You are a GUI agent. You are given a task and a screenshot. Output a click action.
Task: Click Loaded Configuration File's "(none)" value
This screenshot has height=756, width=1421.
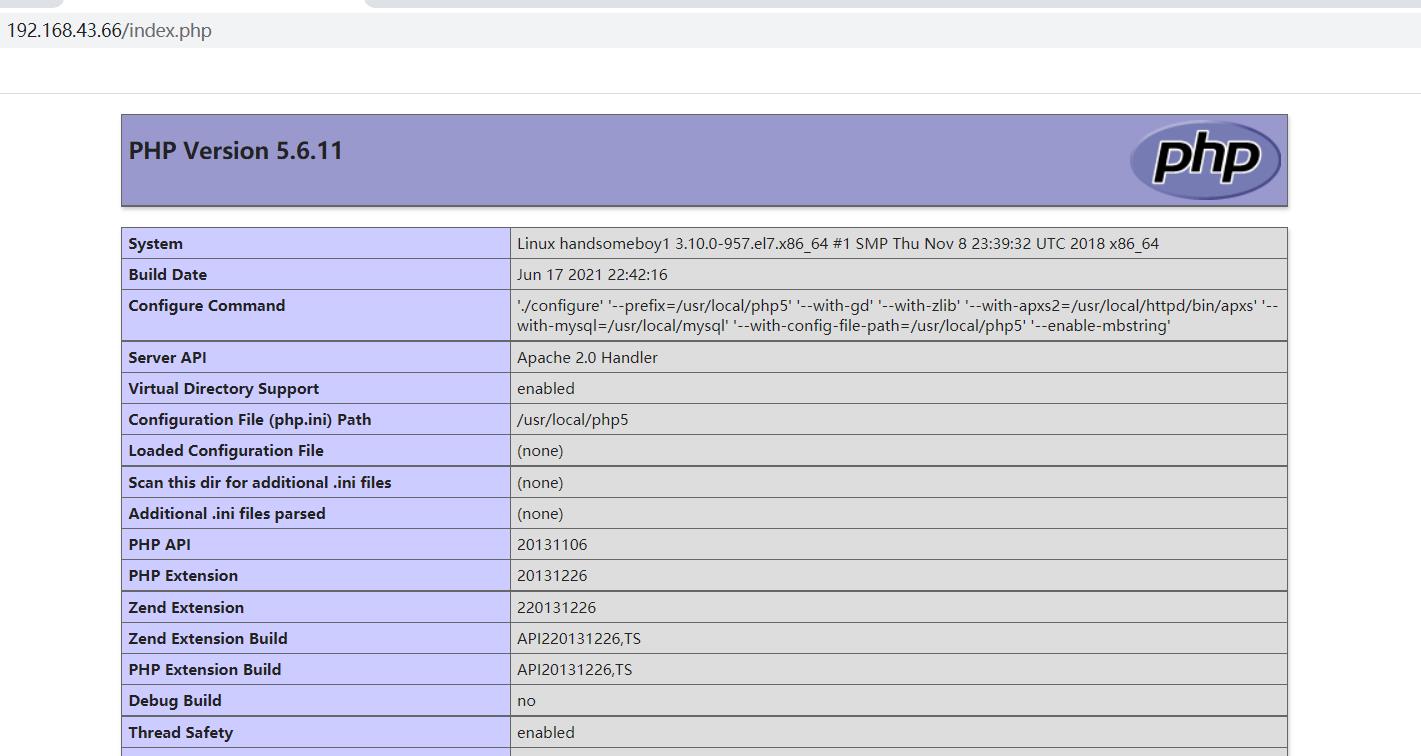[540, 451]
